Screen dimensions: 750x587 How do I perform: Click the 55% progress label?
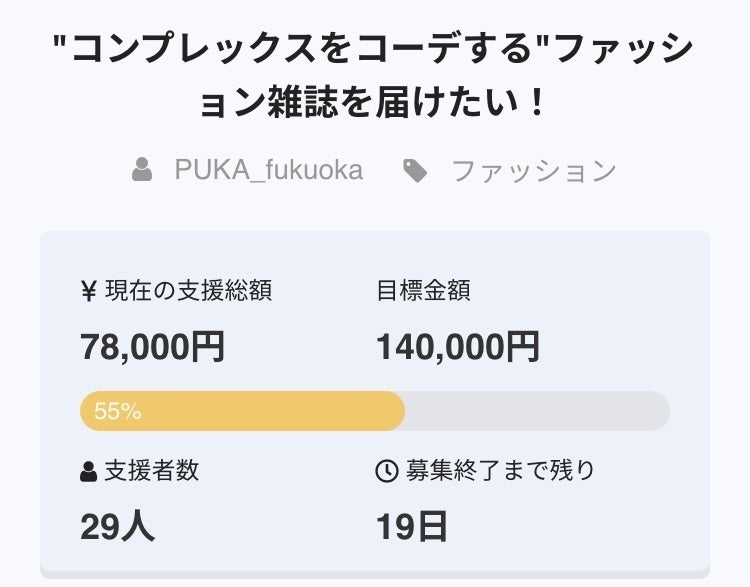[117, 411]
